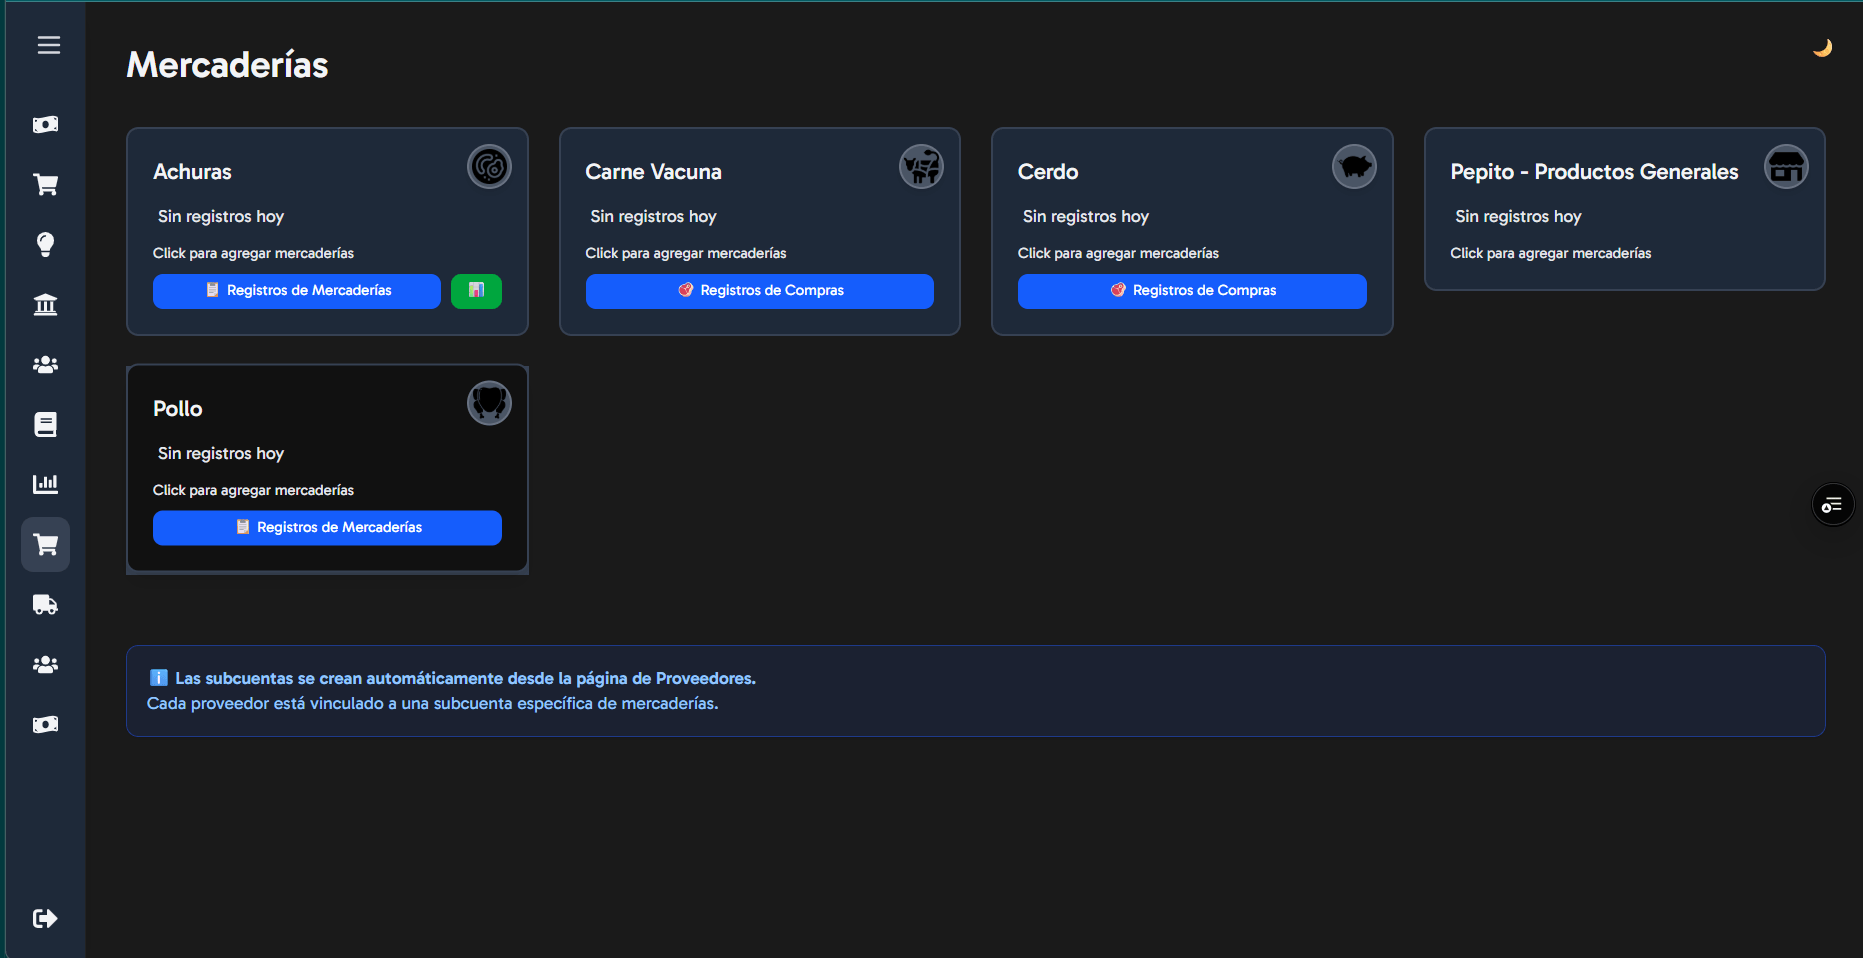Open the delivery truck sidebar icon
The height and width of the screenshot is (958, 1863).
pos(45,605)
